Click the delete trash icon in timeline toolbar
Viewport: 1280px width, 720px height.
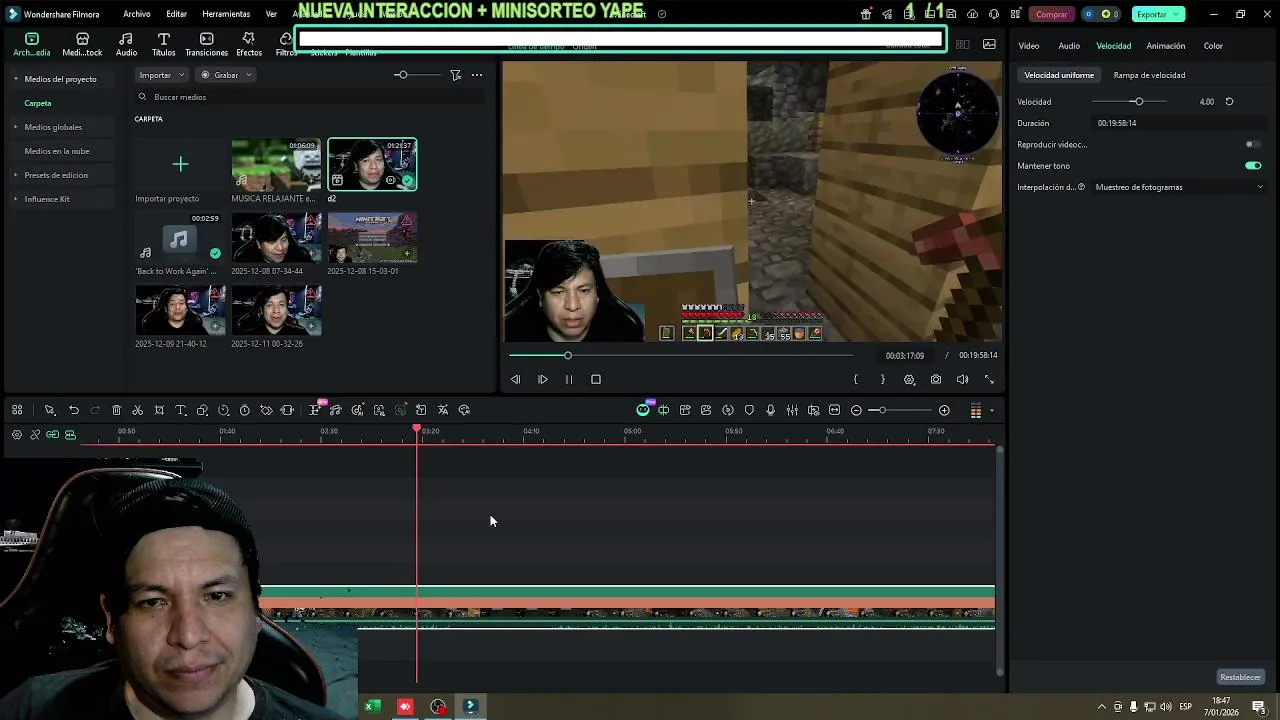click(x=116, y=410)
